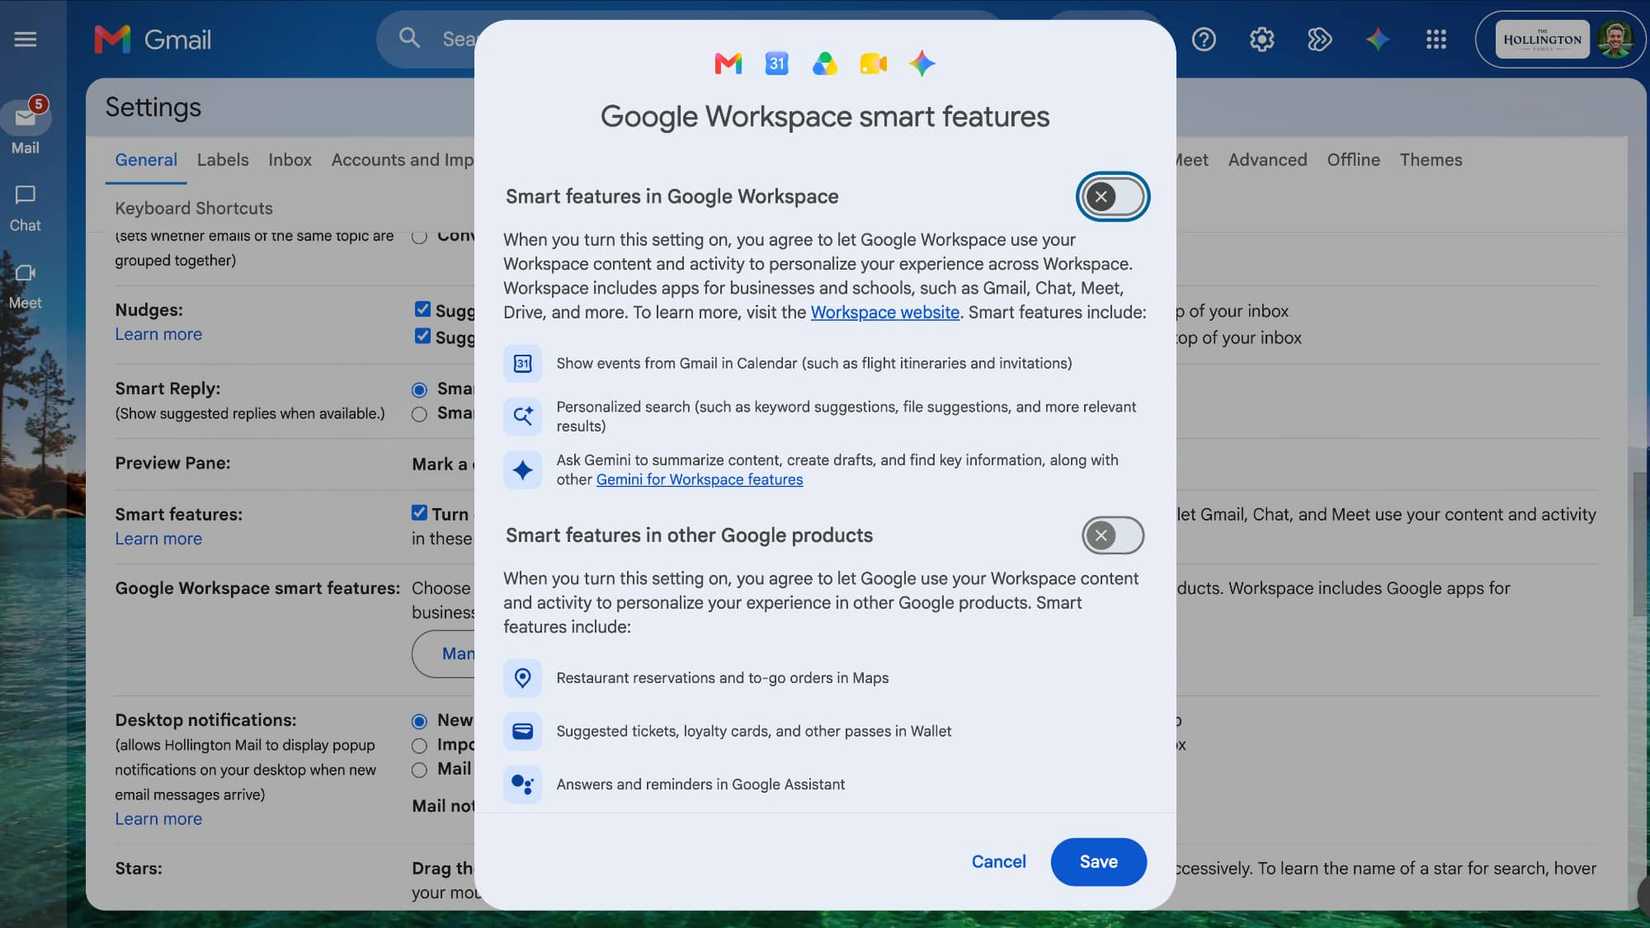Open Learn more under Smart features
Viewport: 1650px width, 928px height.
point(158,539)
